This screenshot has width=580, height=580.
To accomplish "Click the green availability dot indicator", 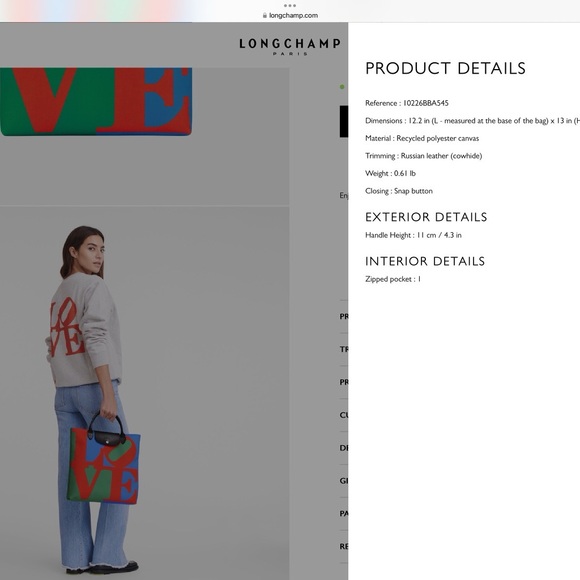I will pos(342,87).
